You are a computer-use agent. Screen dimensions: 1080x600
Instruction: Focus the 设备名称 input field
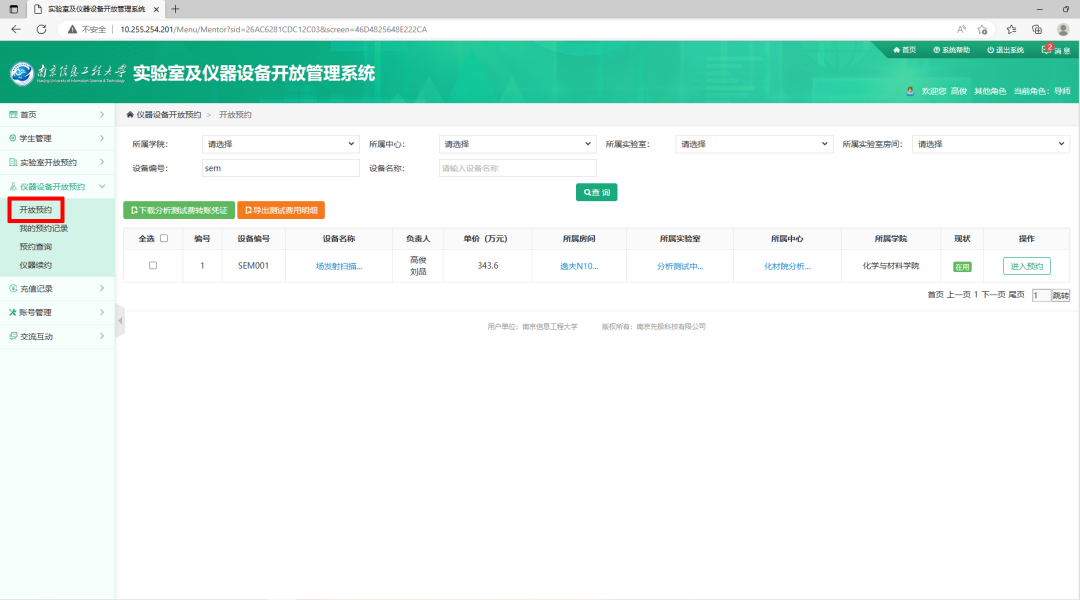[517, 168]
